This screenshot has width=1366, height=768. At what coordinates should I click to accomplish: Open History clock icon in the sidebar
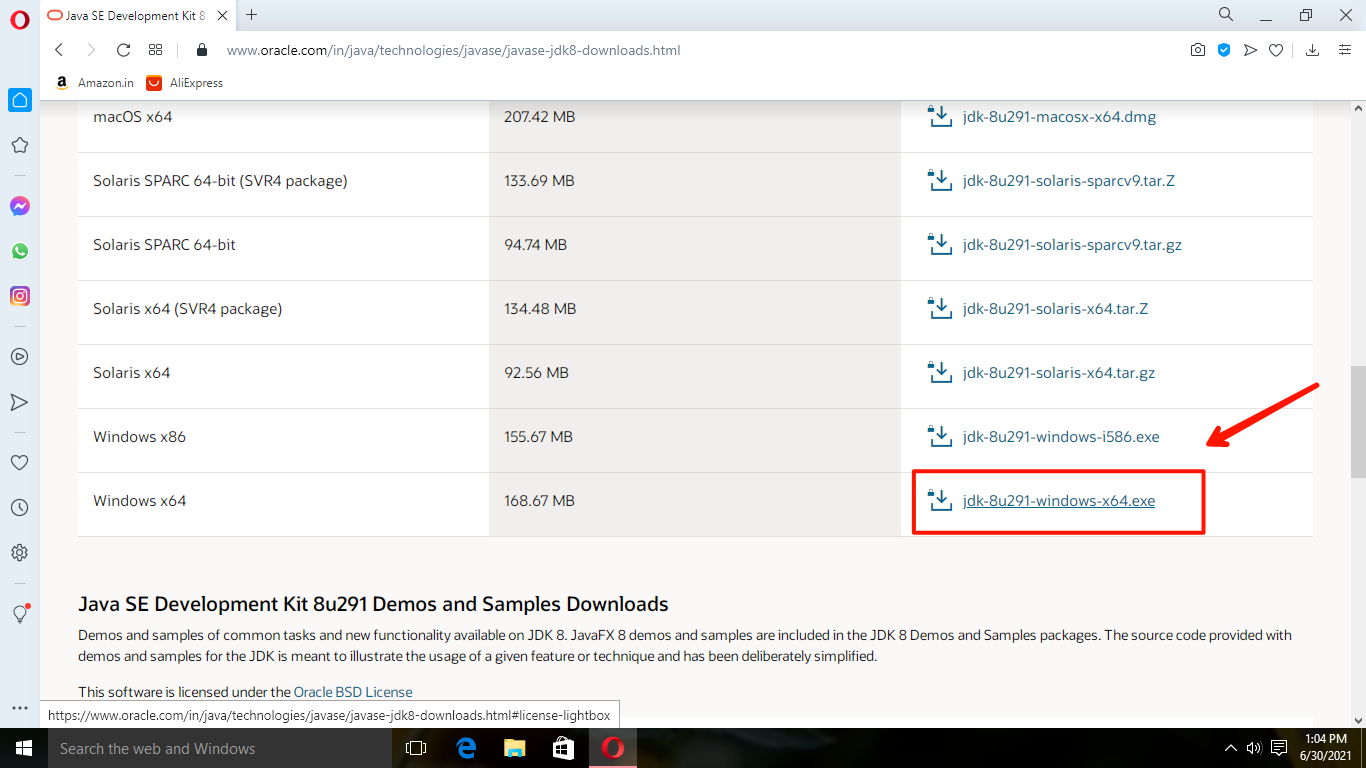[x=19, y=508]
